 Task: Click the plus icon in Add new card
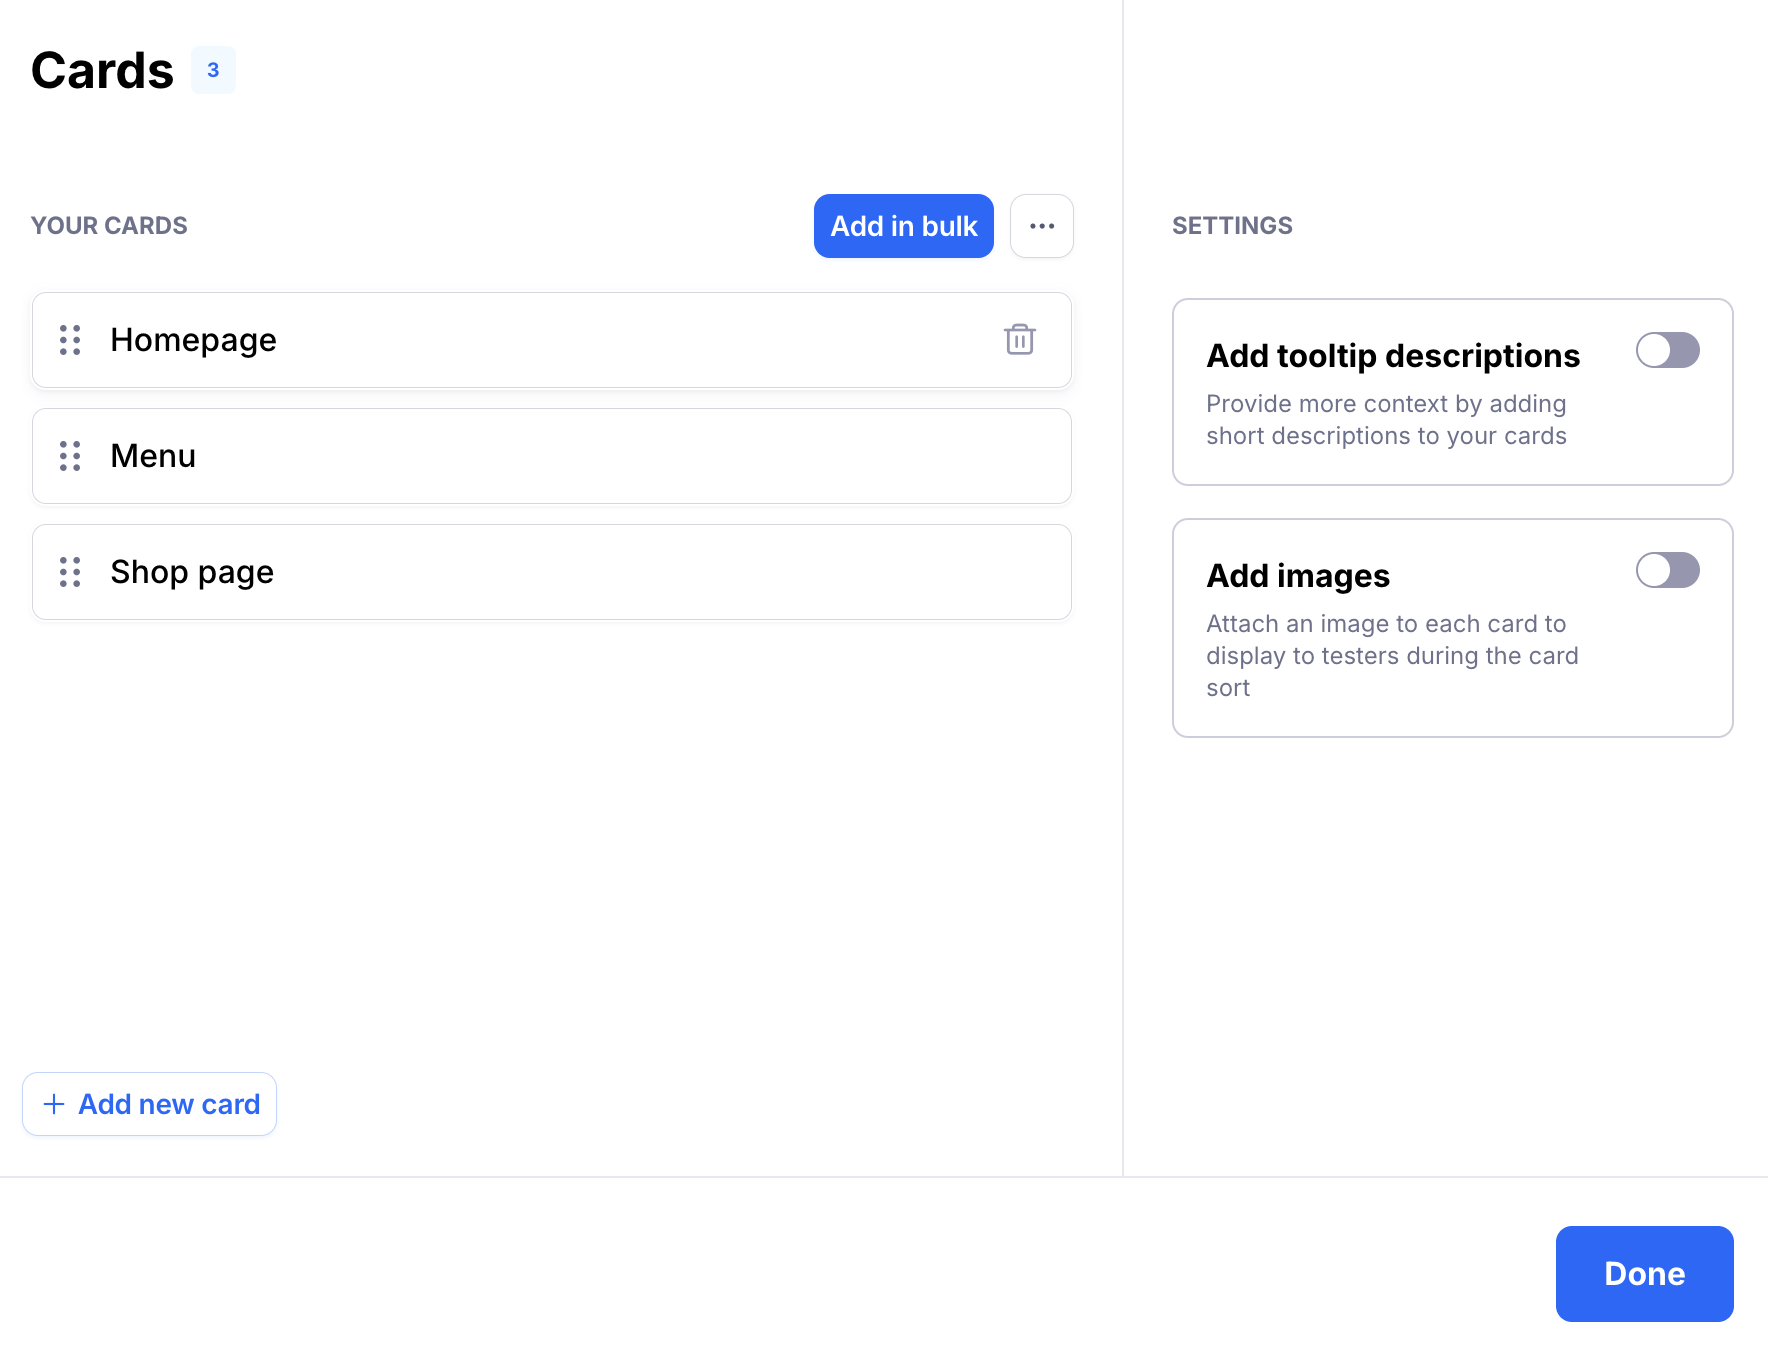tap(54, 1104)
